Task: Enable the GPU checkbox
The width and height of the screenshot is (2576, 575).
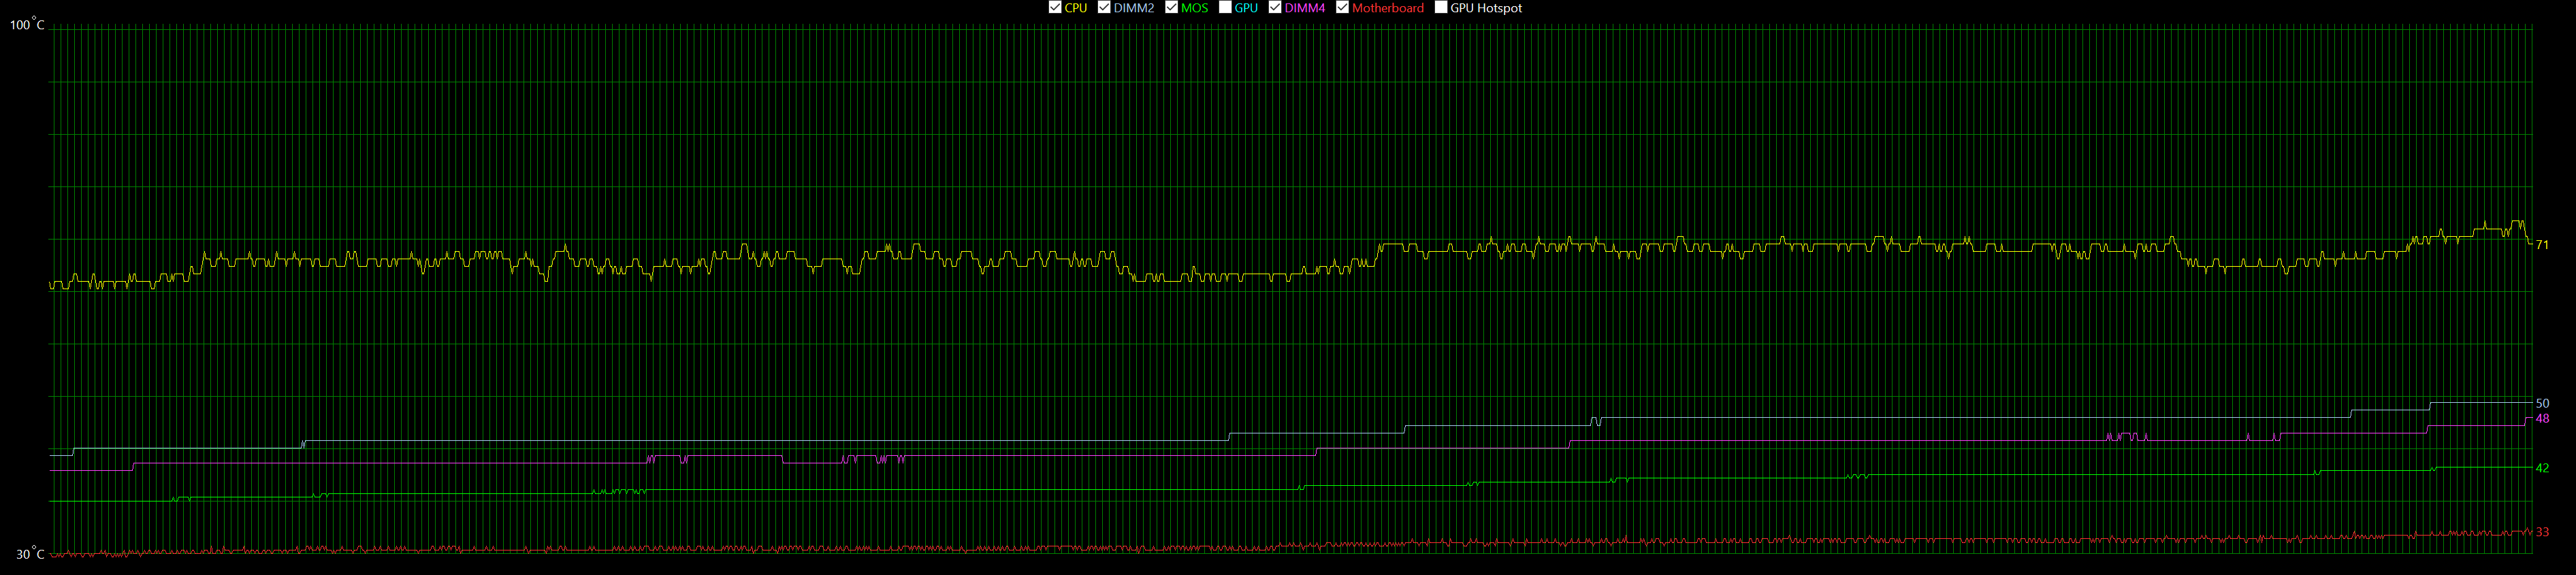Action: point(1225,8)
